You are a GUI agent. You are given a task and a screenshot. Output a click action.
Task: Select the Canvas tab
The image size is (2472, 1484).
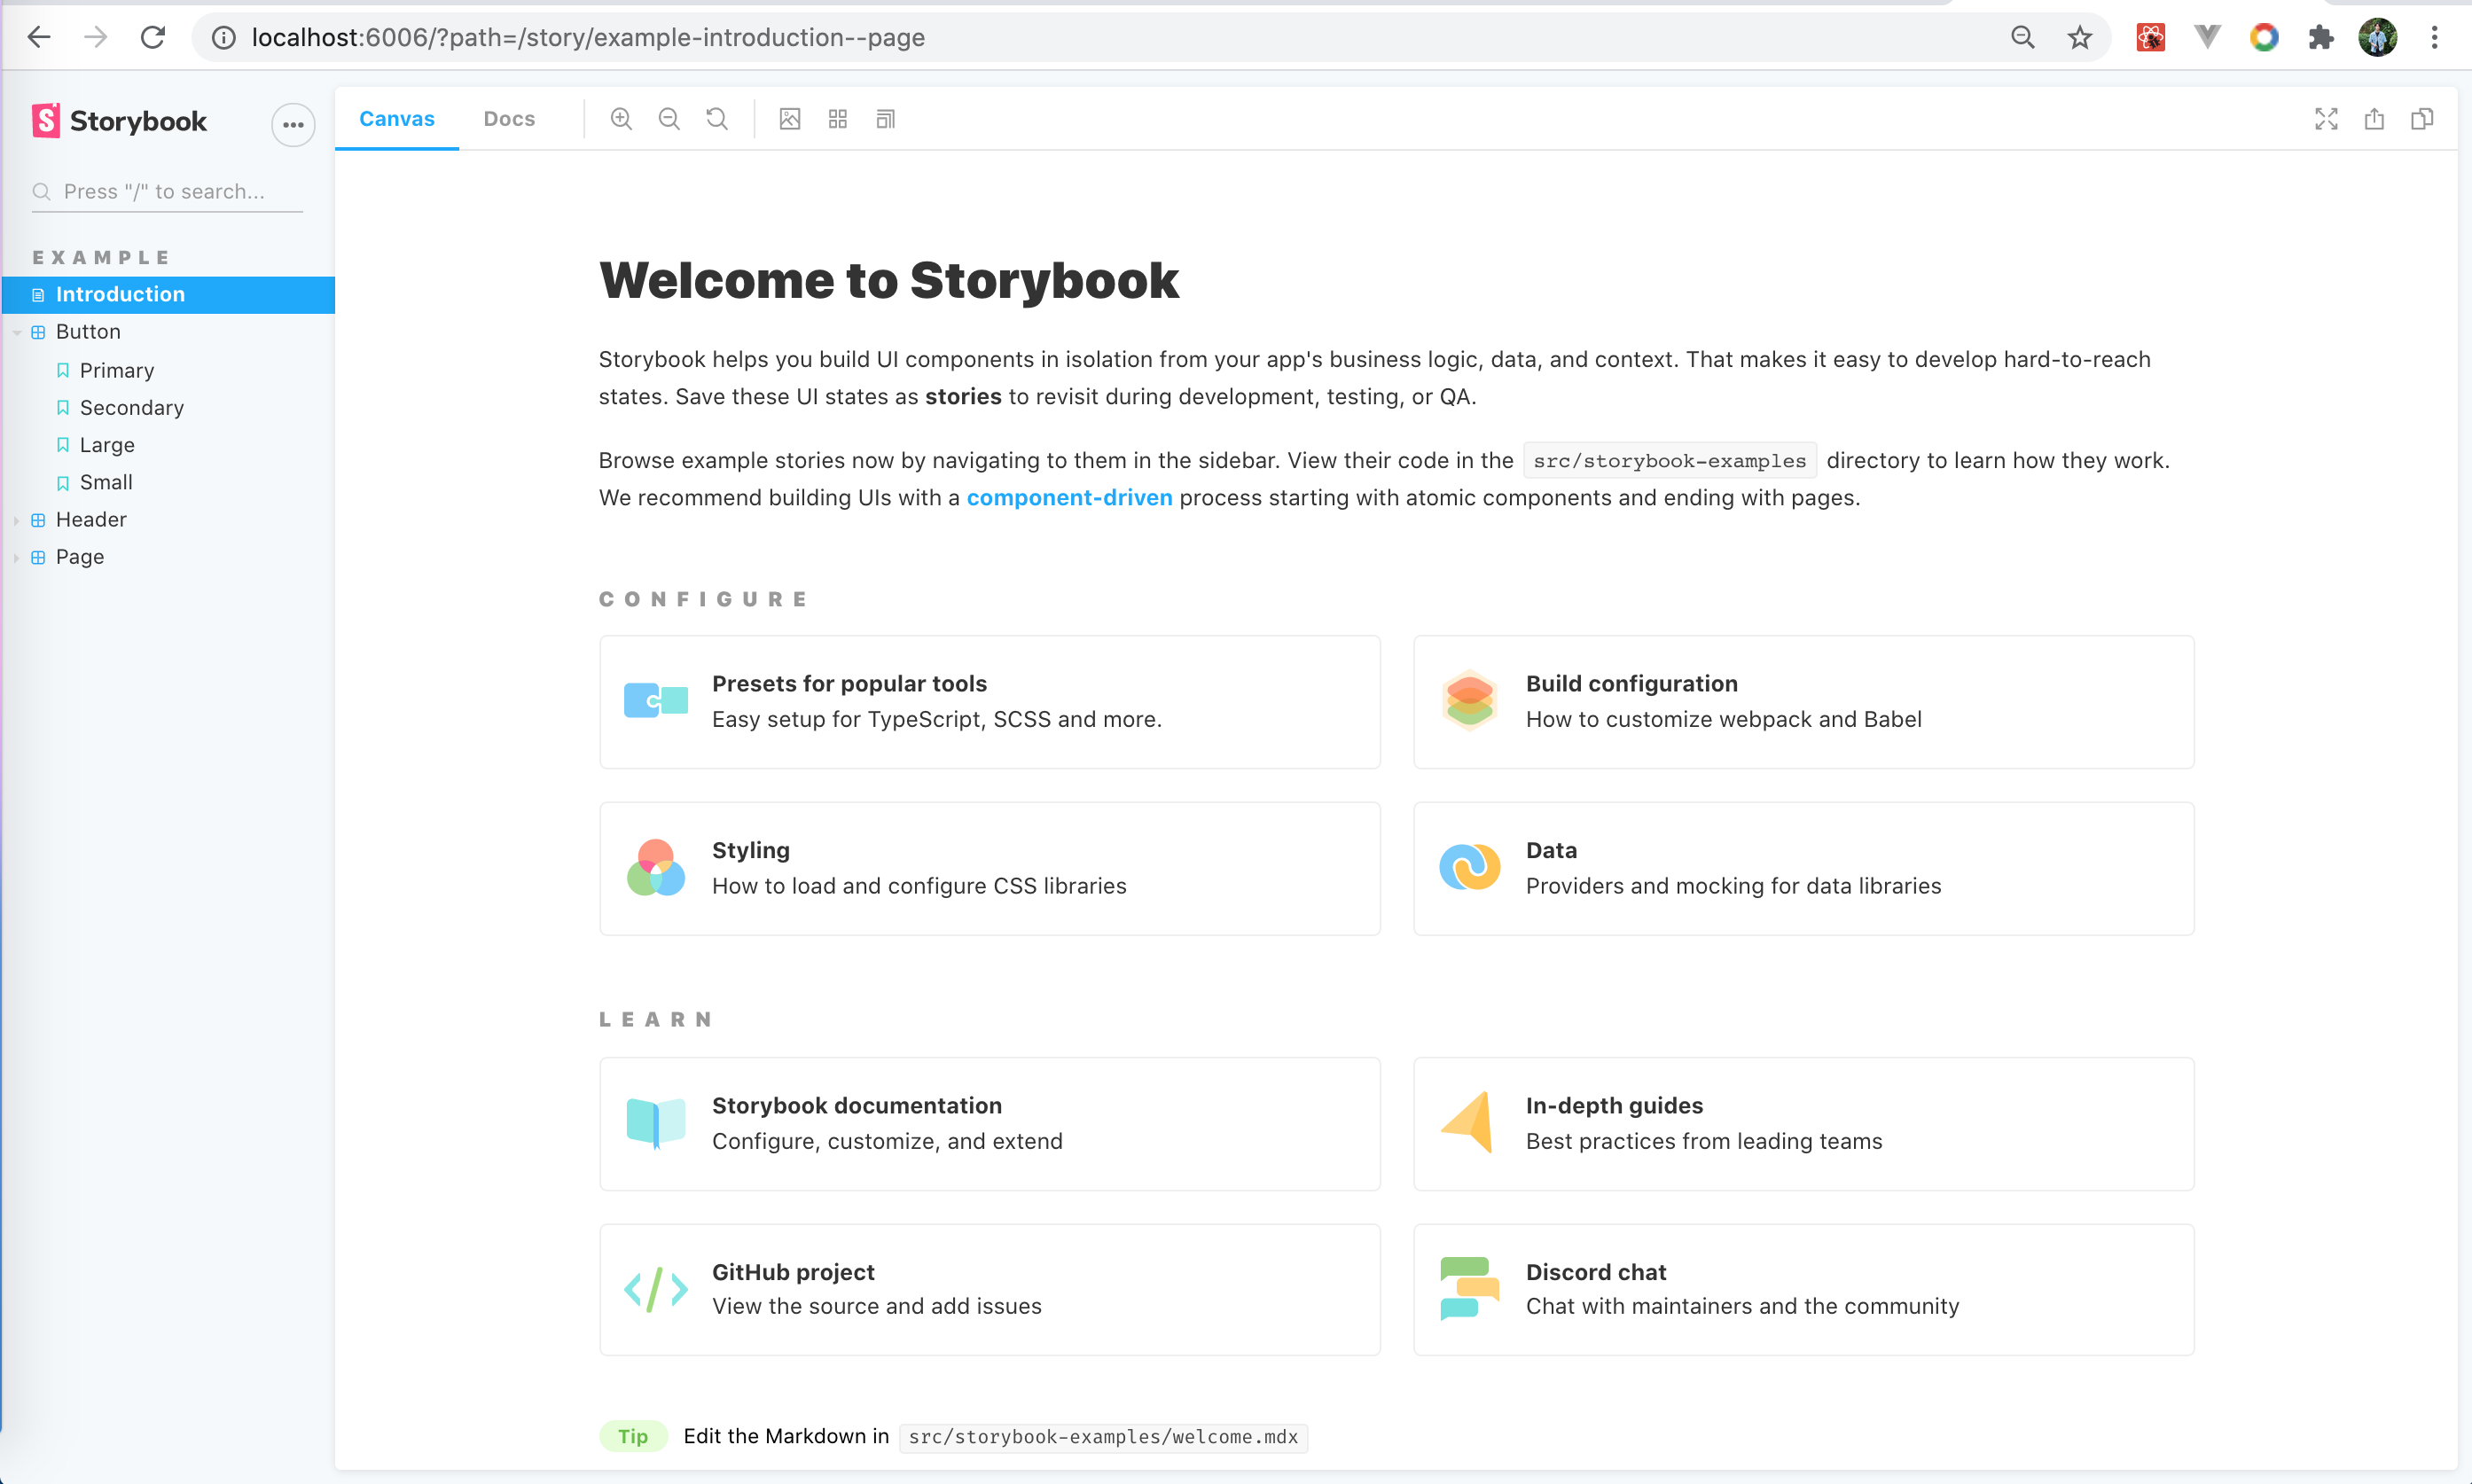coord(397,119)
